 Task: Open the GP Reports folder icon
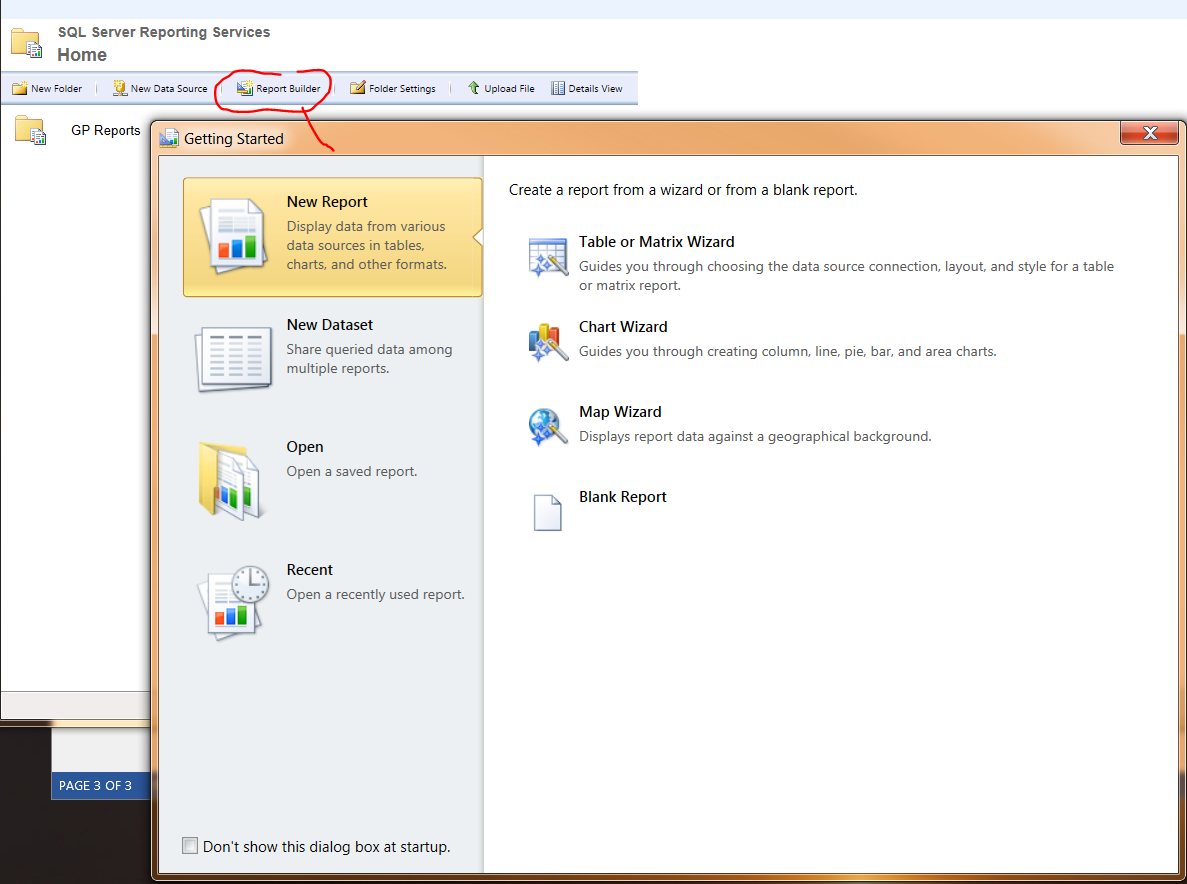point(30,130)
